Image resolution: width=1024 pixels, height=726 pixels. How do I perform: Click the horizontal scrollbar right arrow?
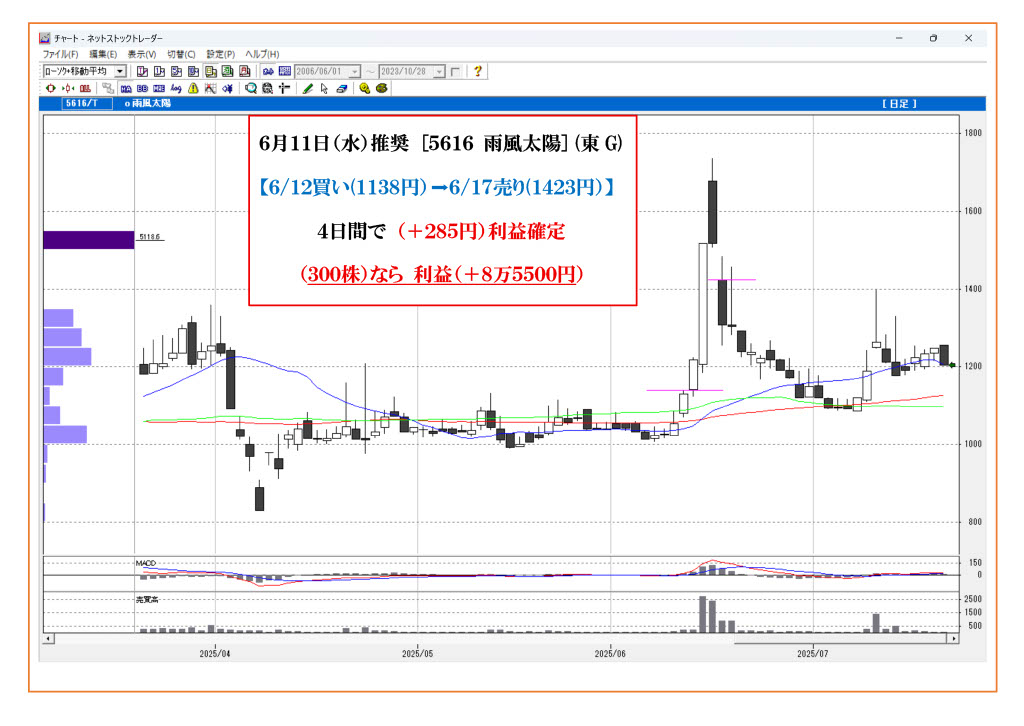[x=953, y=637]
